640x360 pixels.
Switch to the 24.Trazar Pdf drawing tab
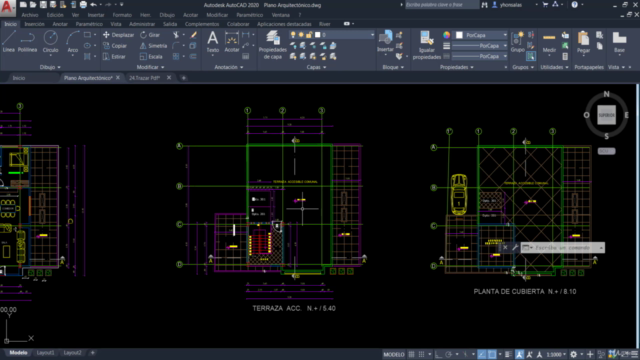(x=144, y=78)
